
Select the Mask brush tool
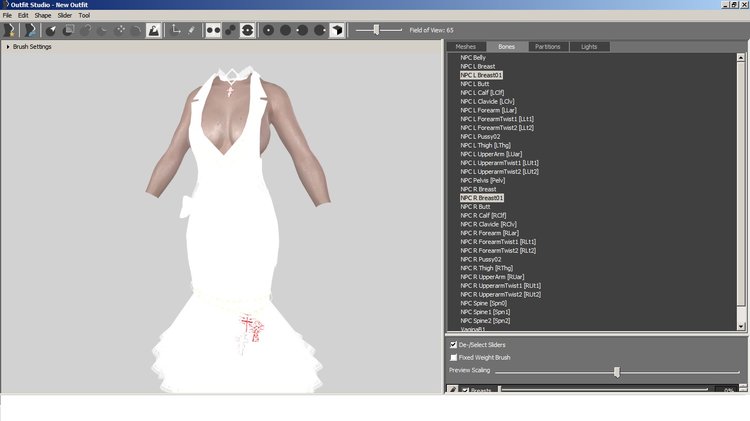tap(68, 30)
